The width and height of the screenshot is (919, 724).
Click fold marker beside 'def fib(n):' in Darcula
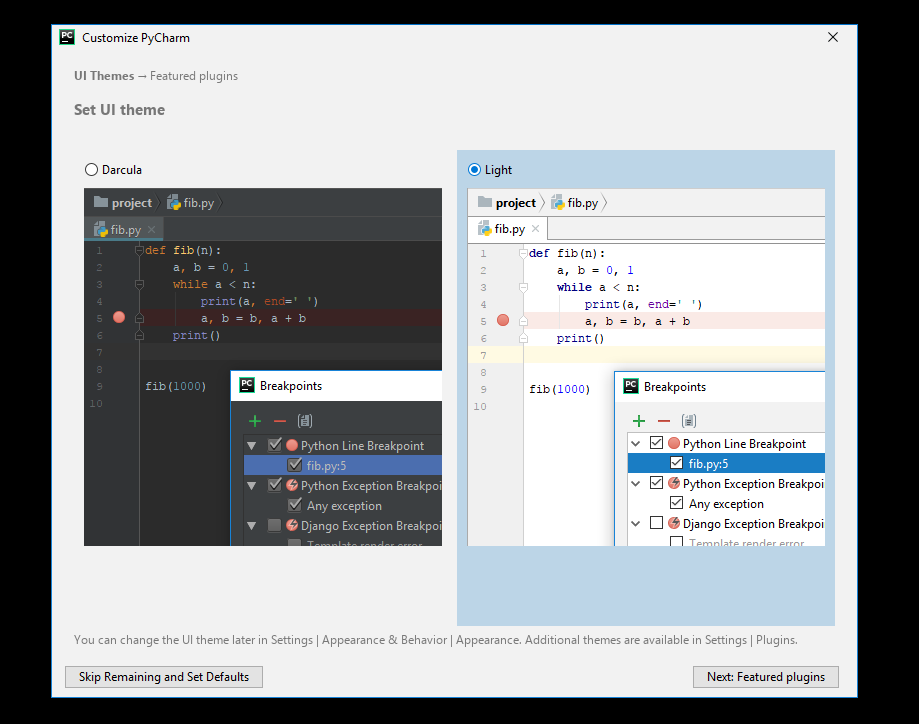[x=139, y=250]
